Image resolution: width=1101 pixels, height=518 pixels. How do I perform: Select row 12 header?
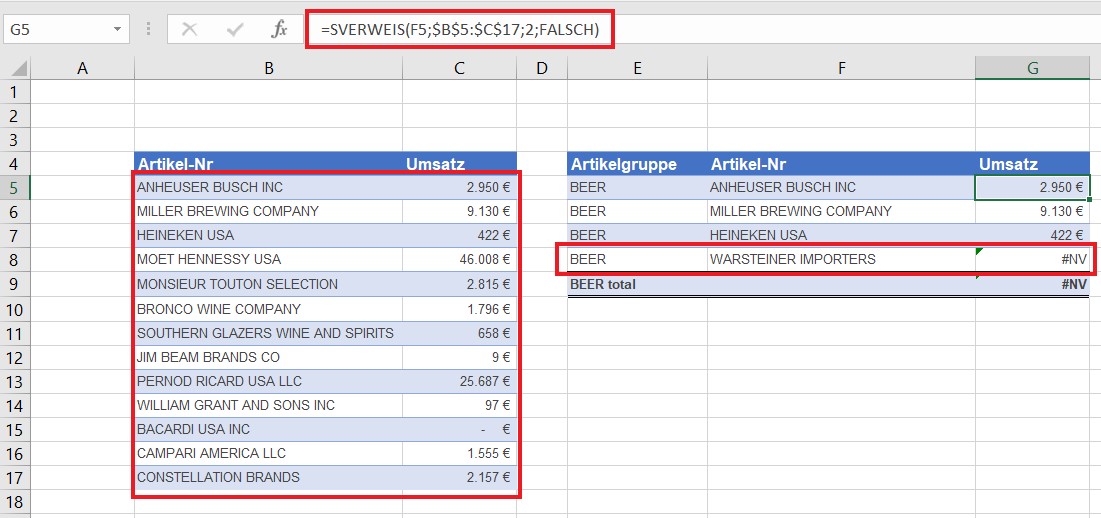tap(15, 357)
